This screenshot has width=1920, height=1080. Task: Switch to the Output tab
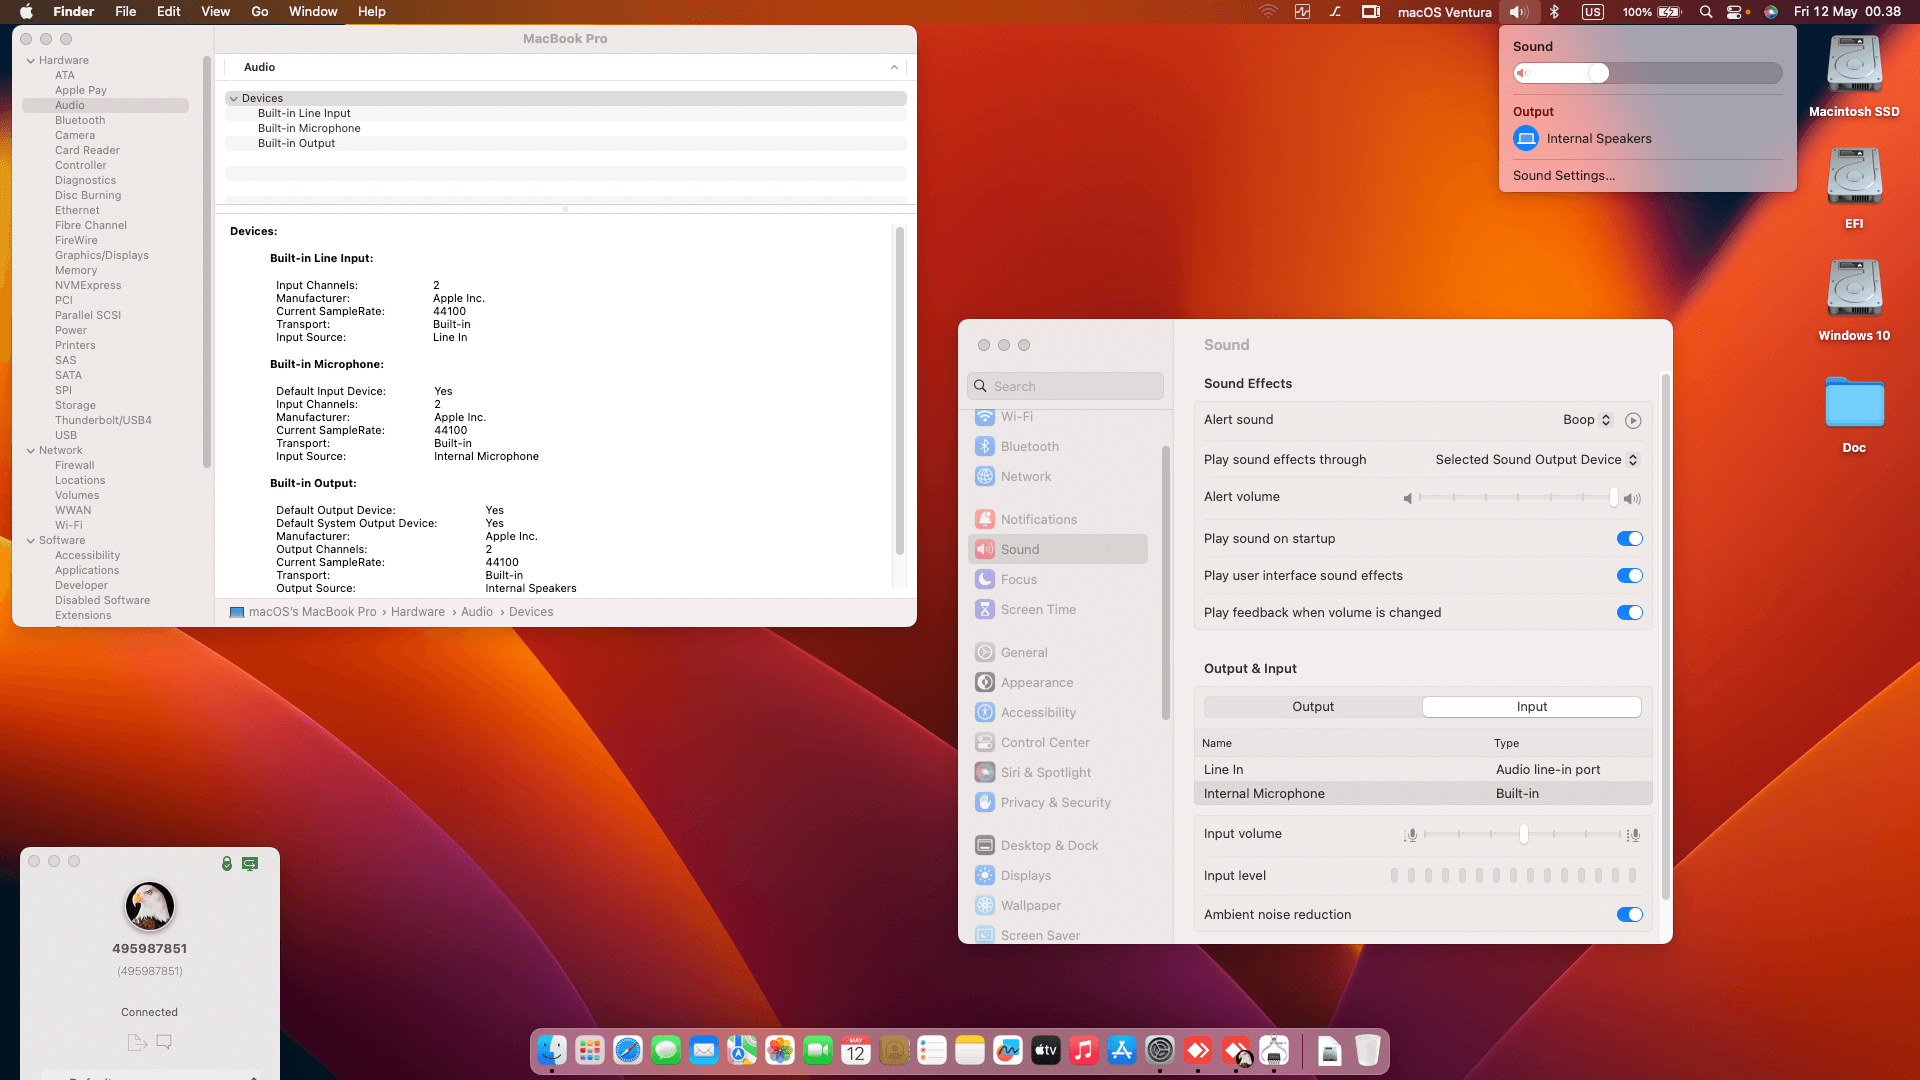point(1313,707)
